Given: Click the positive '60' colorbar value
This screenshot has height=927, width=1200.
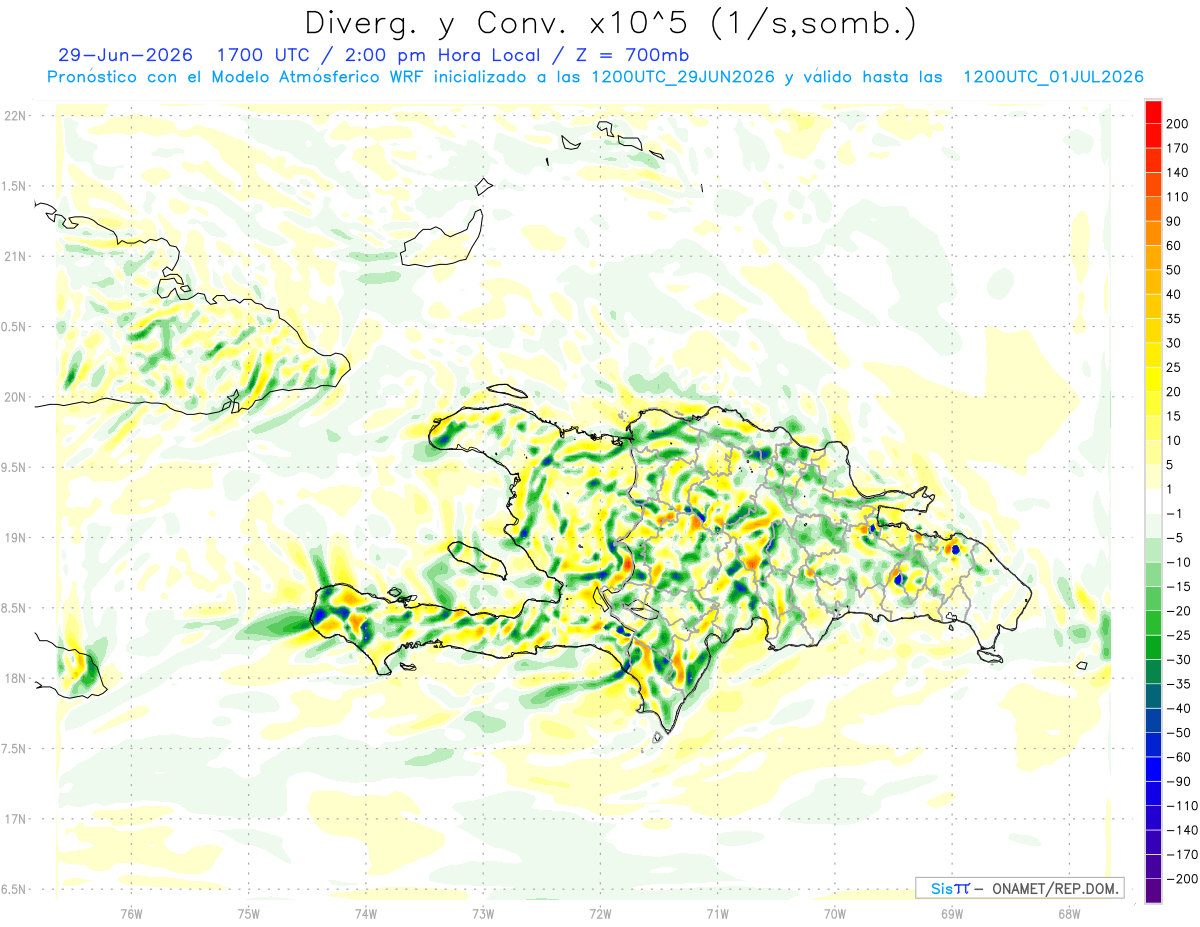Looking at the screenshot, I should coord(1174,246).
